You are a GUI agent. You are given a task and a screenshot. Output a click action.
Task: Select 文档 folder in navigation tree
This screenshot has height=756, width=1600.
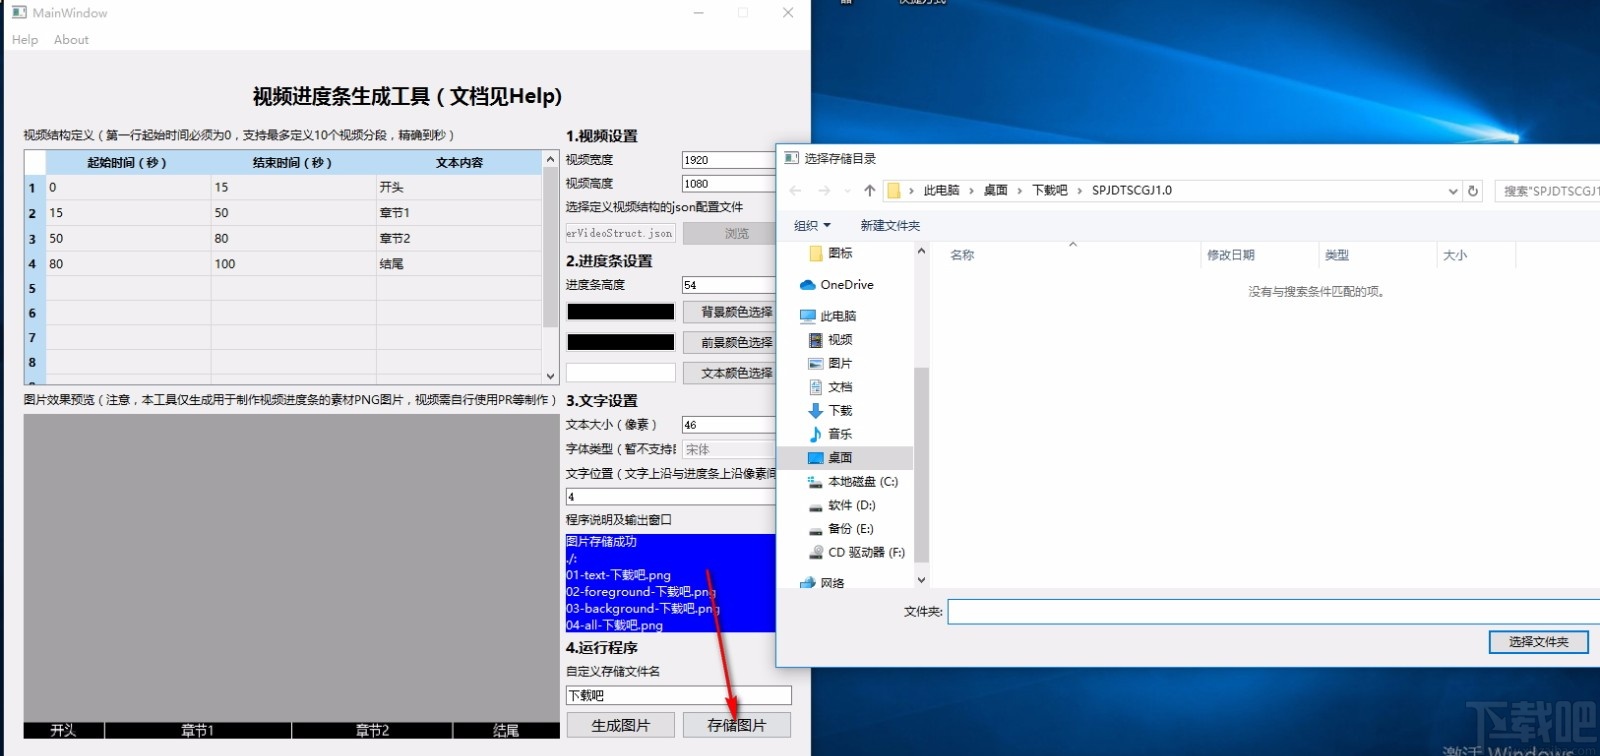coord(840,387)
